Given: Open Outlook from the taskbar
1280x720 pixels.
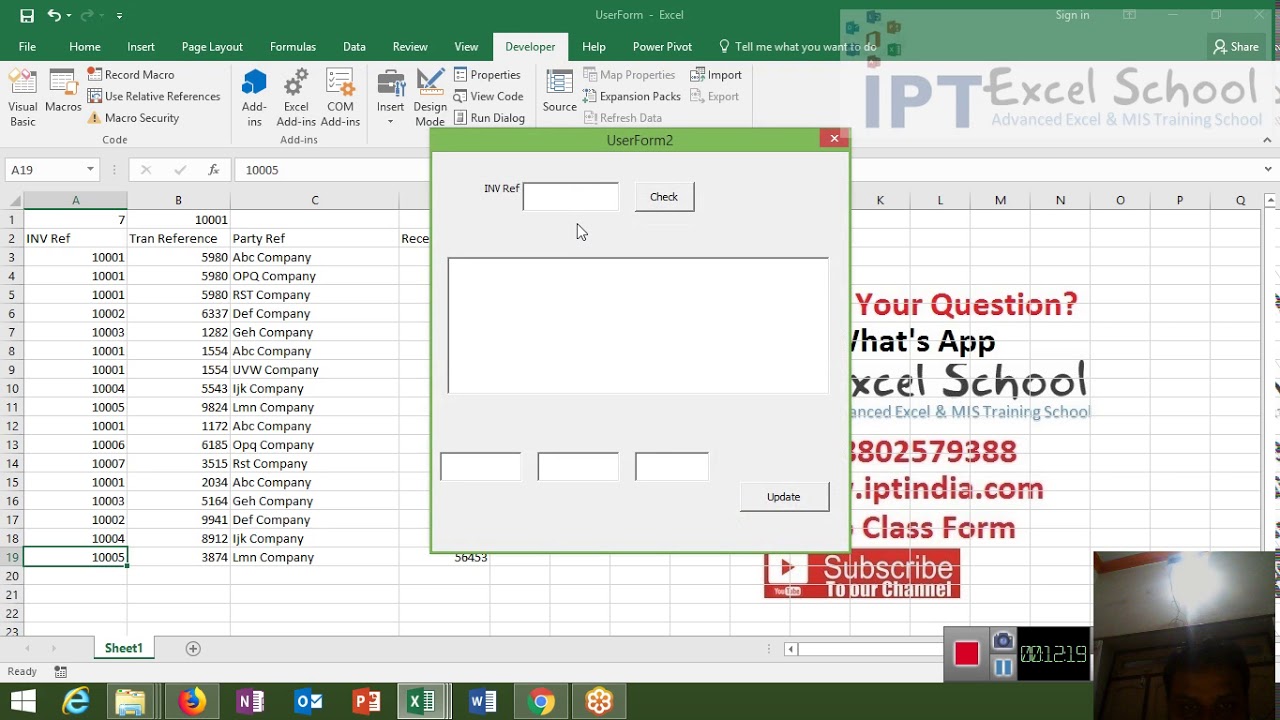Looking at the screenshot, I should click(x=308, y=702).
